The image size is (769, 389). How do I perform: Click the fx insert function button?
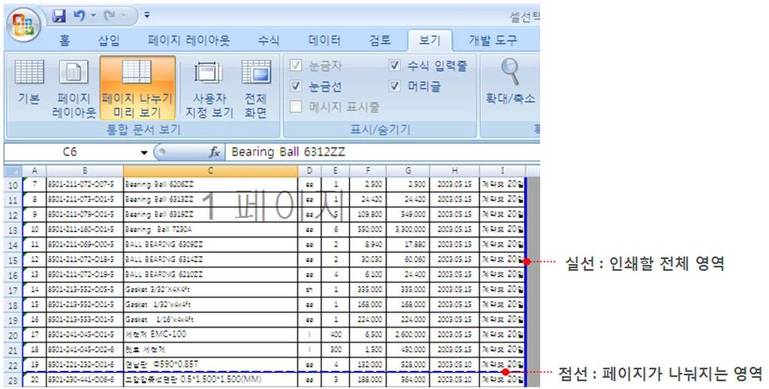pos(214,152)
